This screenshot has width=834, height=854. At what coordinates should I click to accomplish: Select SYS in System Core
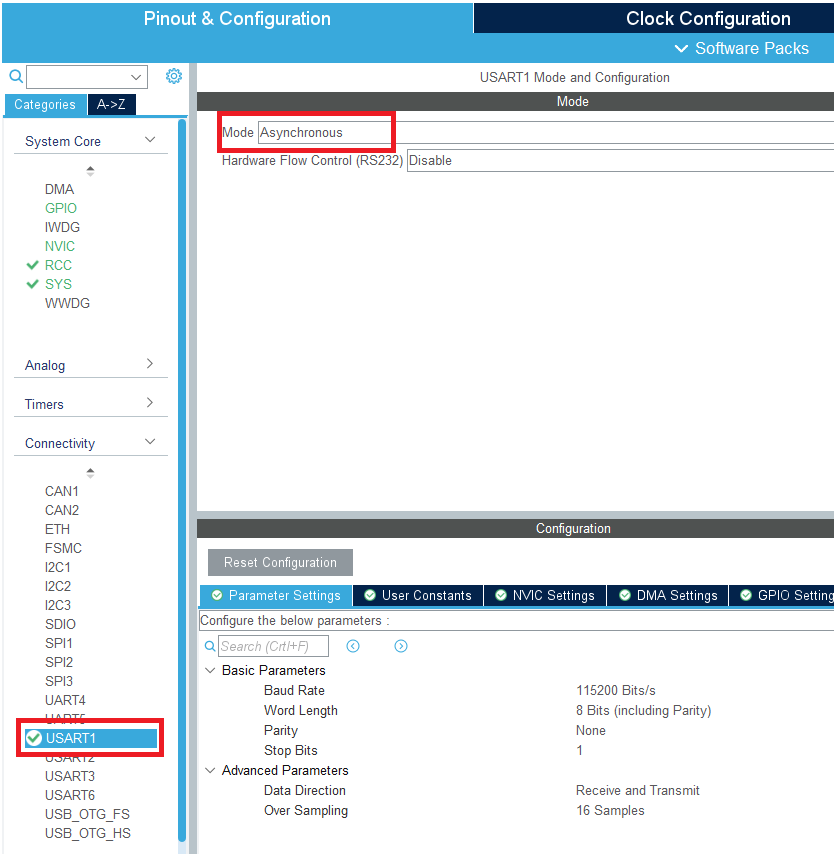[x=58, y=284]
